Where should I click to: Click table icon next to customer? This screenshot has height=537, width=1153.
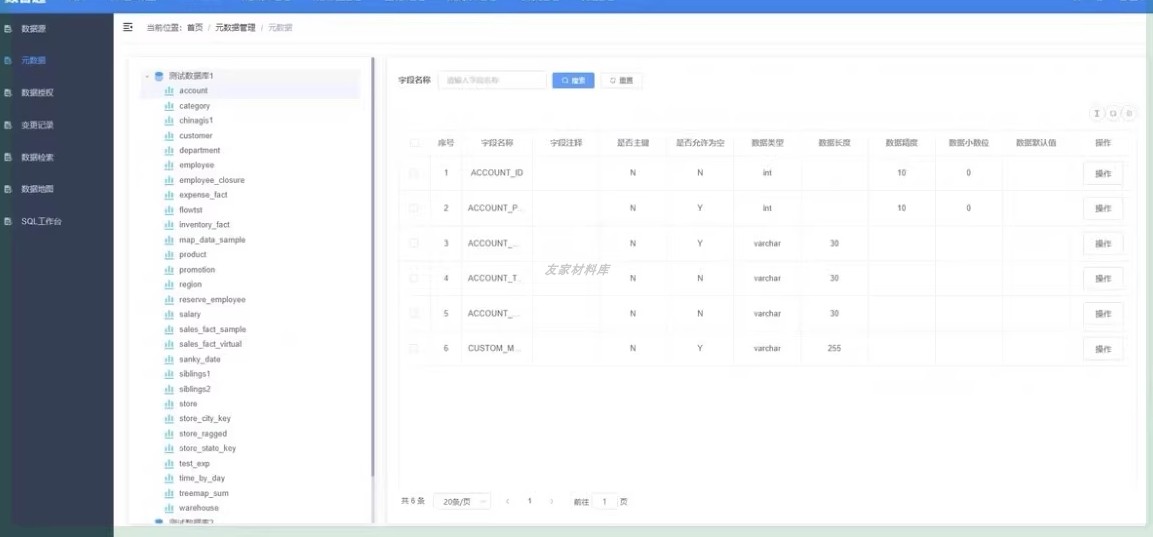(x=169, y=135)
